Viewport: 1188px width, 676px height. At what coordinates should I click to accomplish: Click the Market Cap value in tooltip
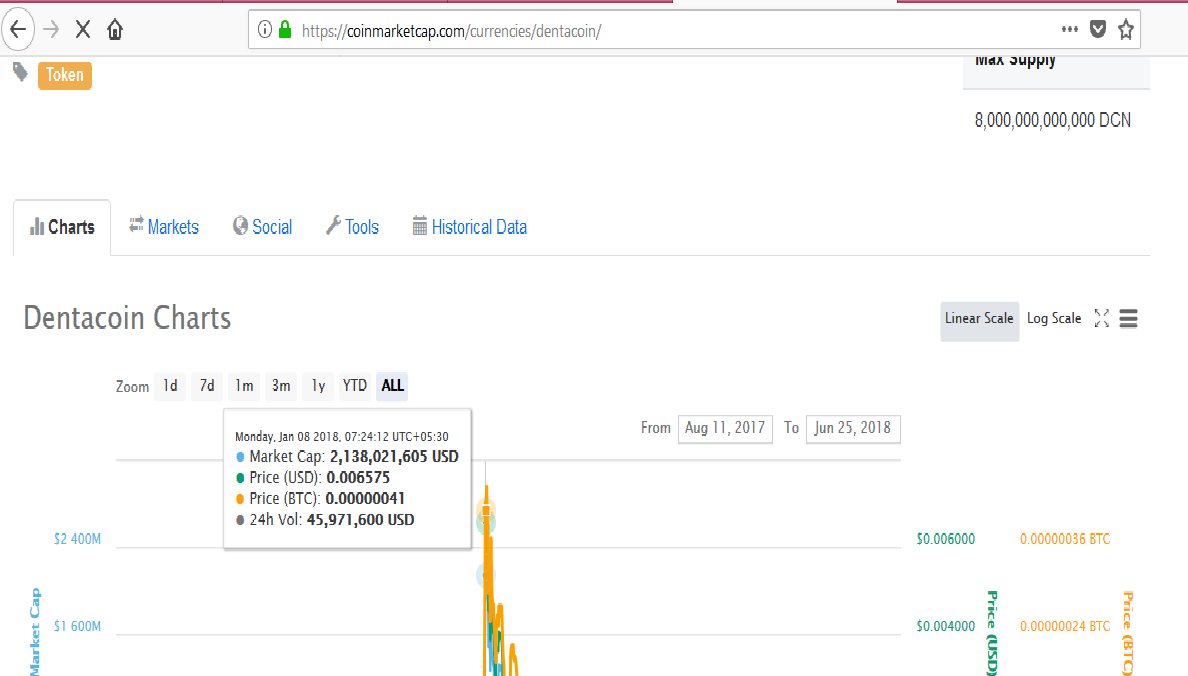coord(394,456)
